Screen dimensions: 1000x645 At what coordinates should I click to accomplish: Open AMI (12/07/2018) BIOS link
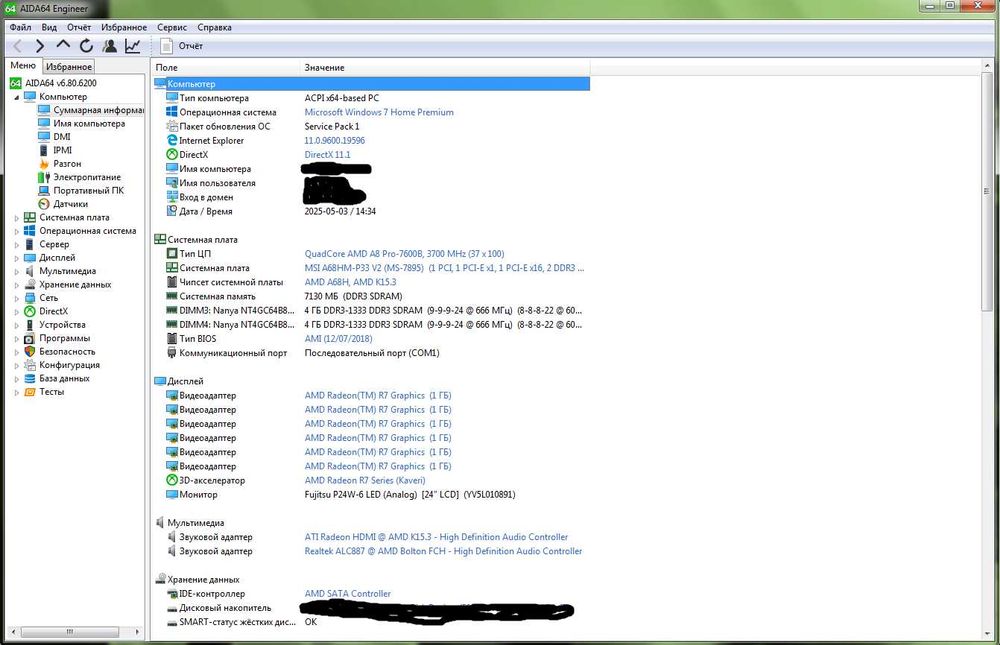click(x=338, y=339)
